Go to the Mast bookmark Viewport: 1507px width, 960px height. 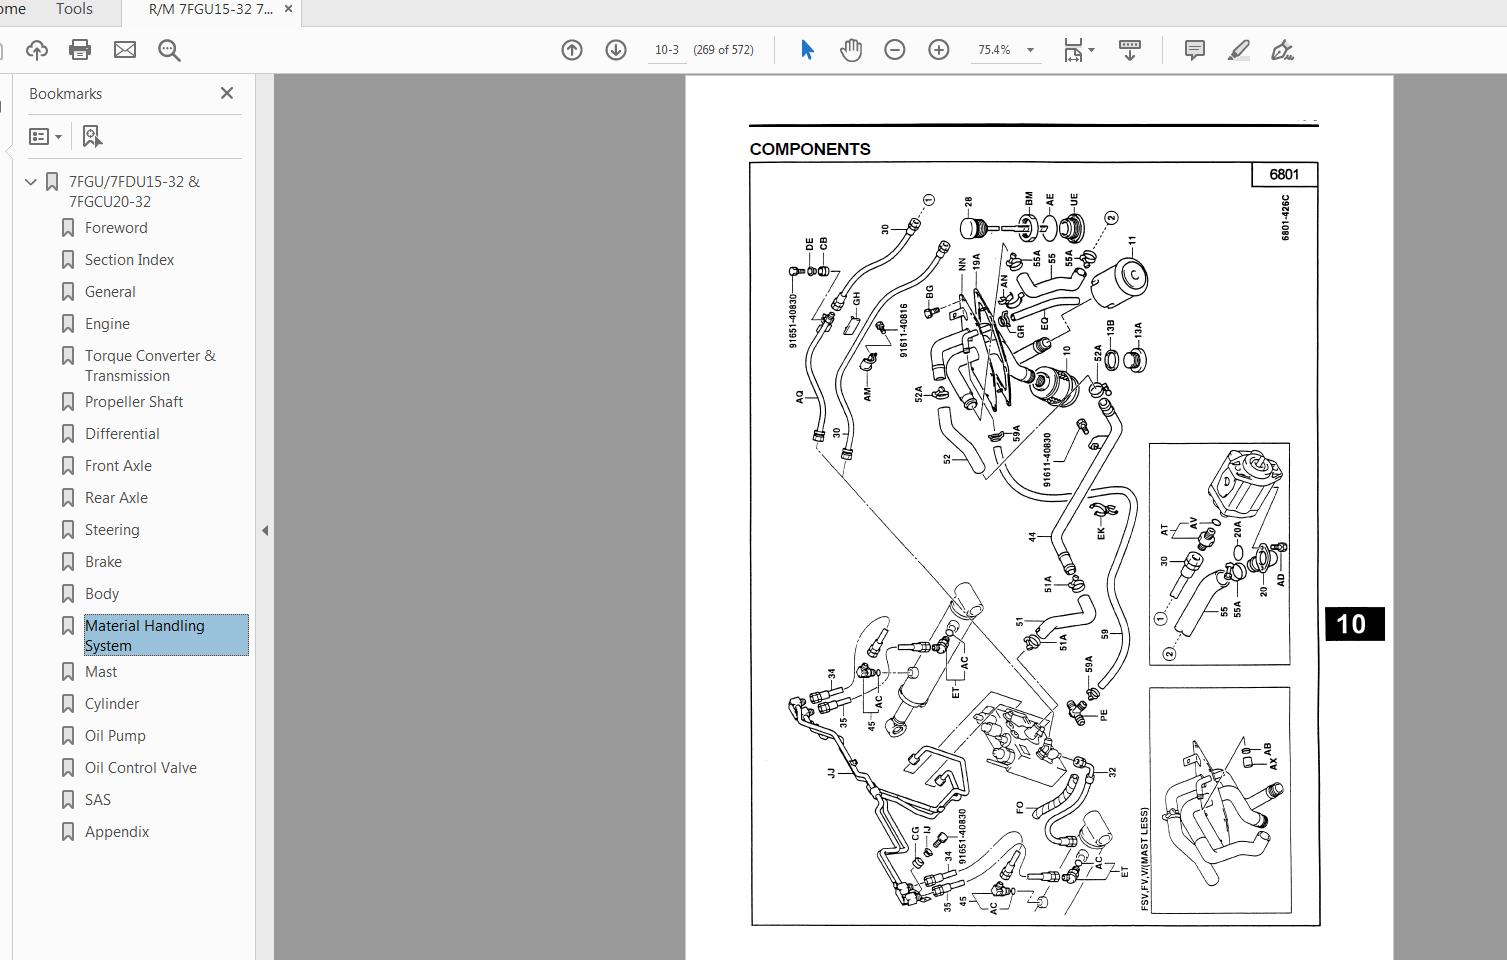[x=101, y=672]
